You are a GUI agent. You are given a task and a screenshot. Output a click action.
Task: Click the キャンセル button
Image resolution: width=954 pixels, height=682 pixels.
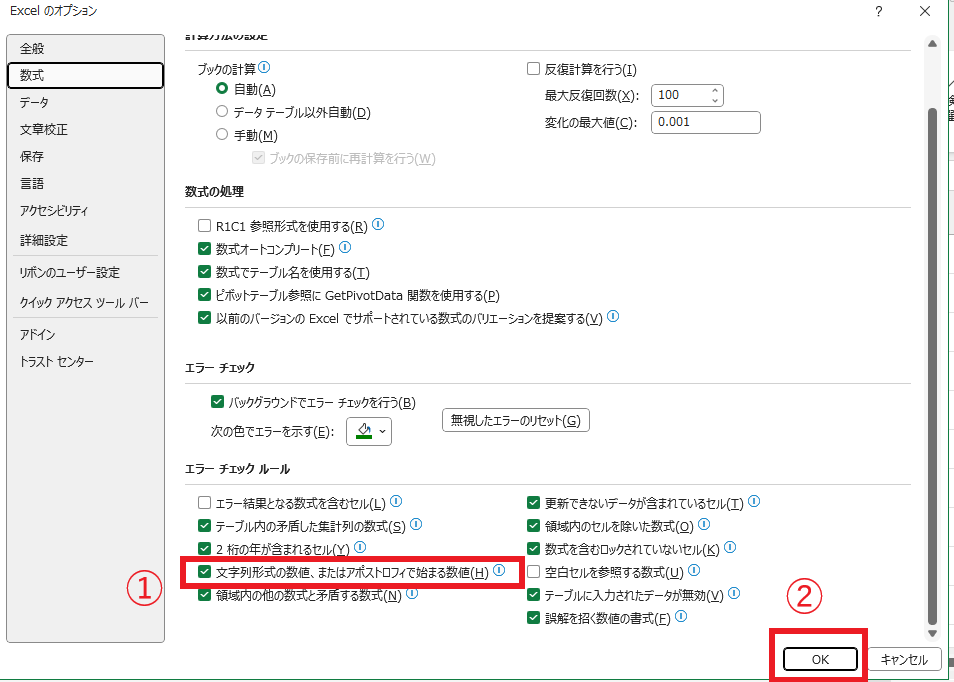pyautogui.click(x=904, y=659)
